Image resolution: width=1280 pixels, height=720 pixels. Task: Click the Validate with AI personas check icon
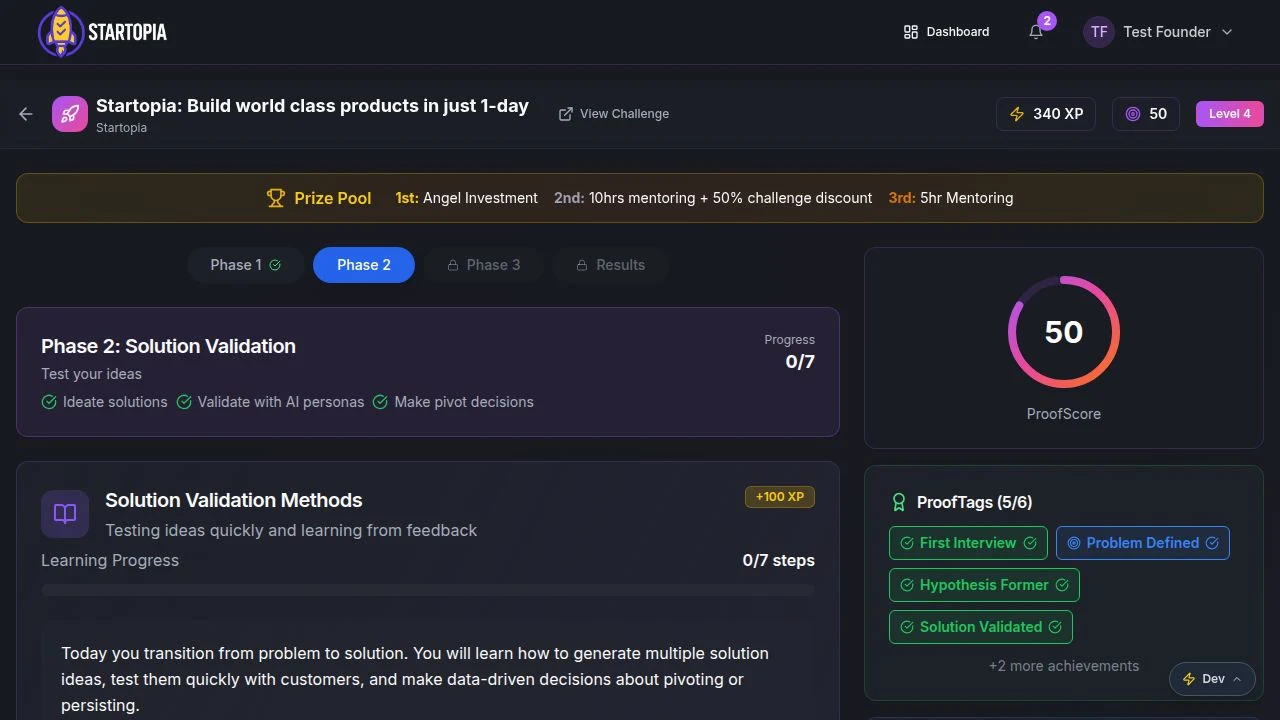coord(184,402)
